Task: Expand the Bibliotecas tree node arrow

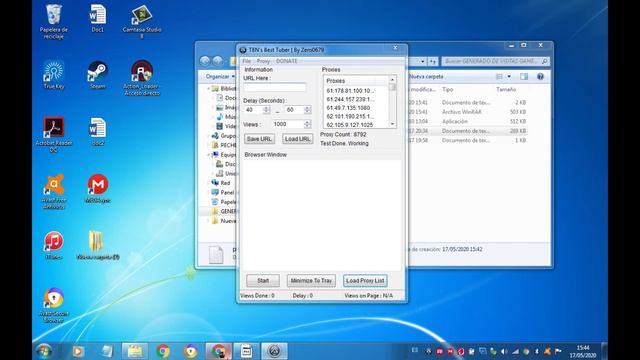Action: [x=209, y=89]
